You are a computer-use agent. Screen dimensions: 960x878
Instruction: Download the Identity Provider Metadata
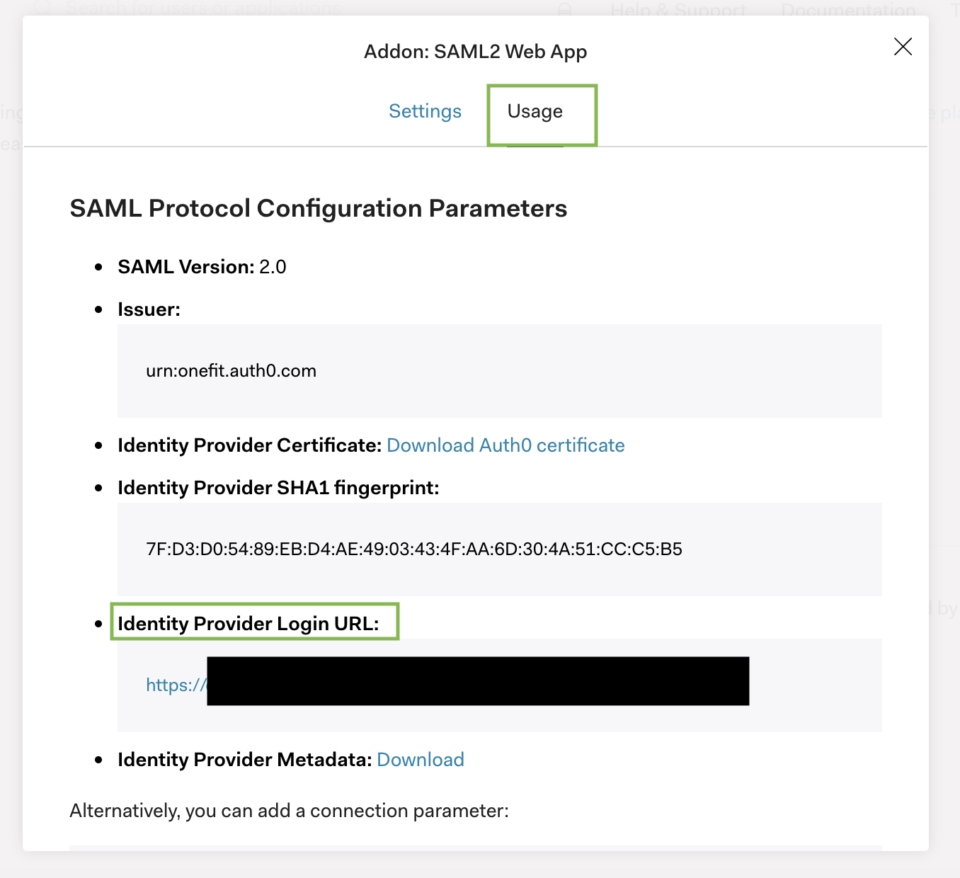420,759
